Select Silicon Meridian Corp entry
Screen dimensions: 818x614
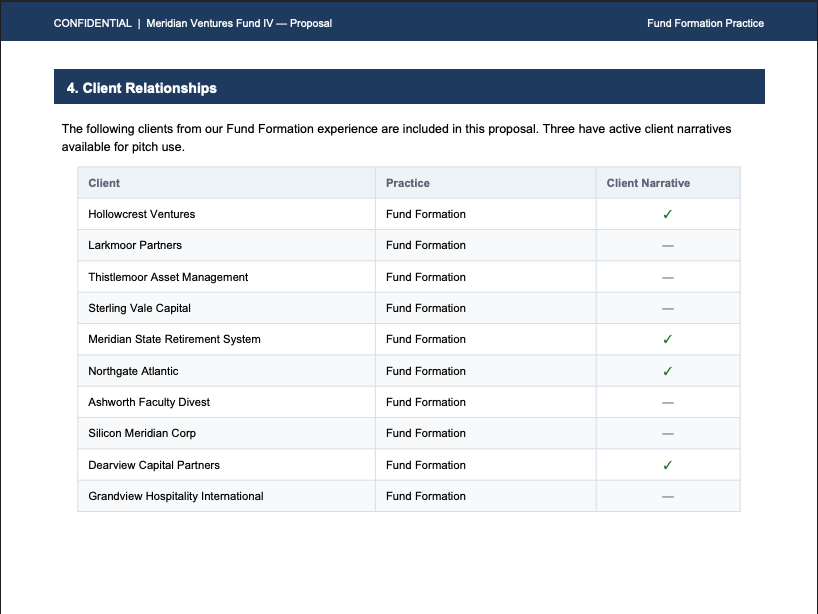[x=142, y=433]
